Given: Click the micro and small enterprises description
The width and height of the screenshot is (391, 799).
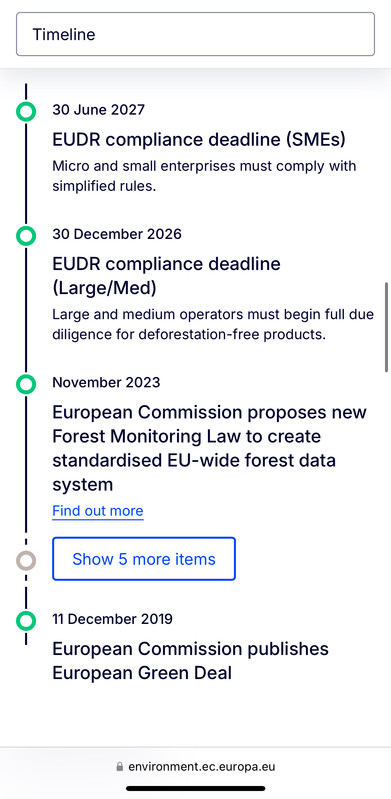Looking at the screenshot, I should [204, 176].
